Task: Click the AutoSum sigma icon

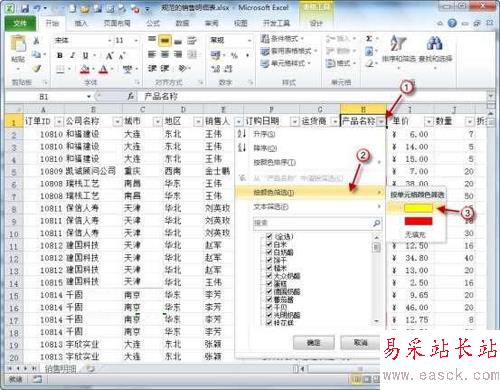Action: click(369, 39)
